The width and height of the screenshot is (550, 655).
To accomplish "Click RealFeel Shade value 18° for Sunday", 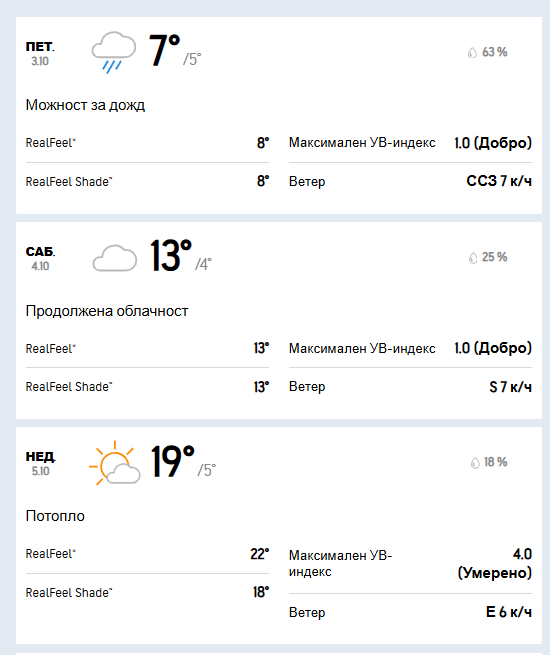I will click(261, 592).
